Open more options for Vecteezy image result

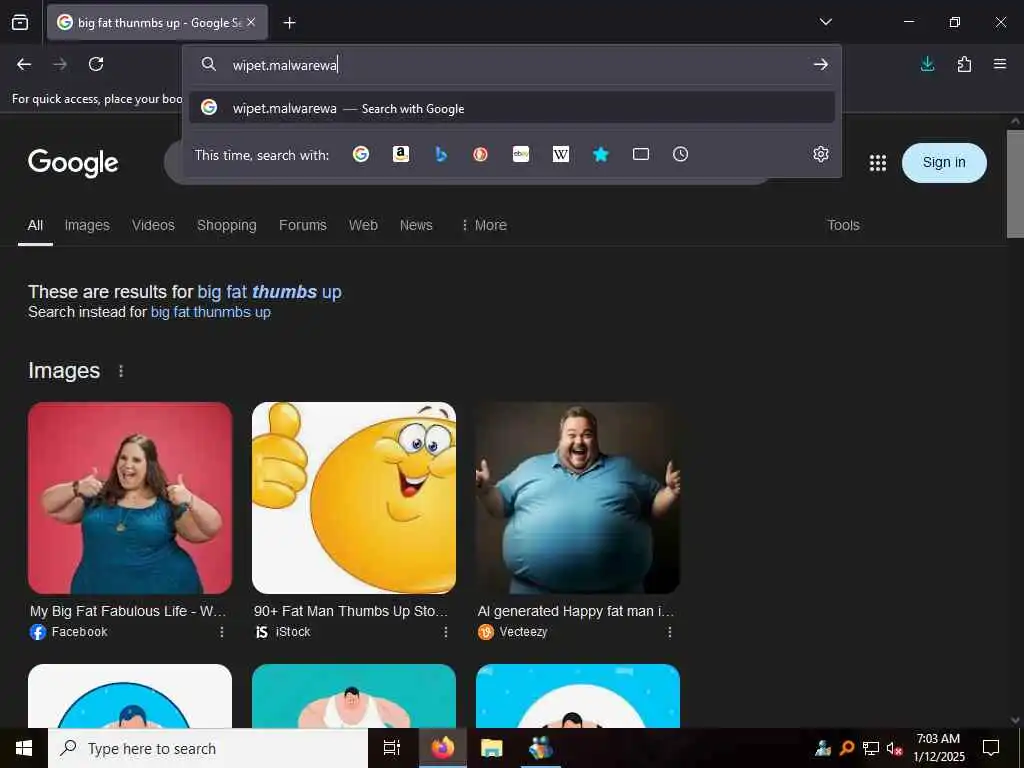tap(670, 632)
